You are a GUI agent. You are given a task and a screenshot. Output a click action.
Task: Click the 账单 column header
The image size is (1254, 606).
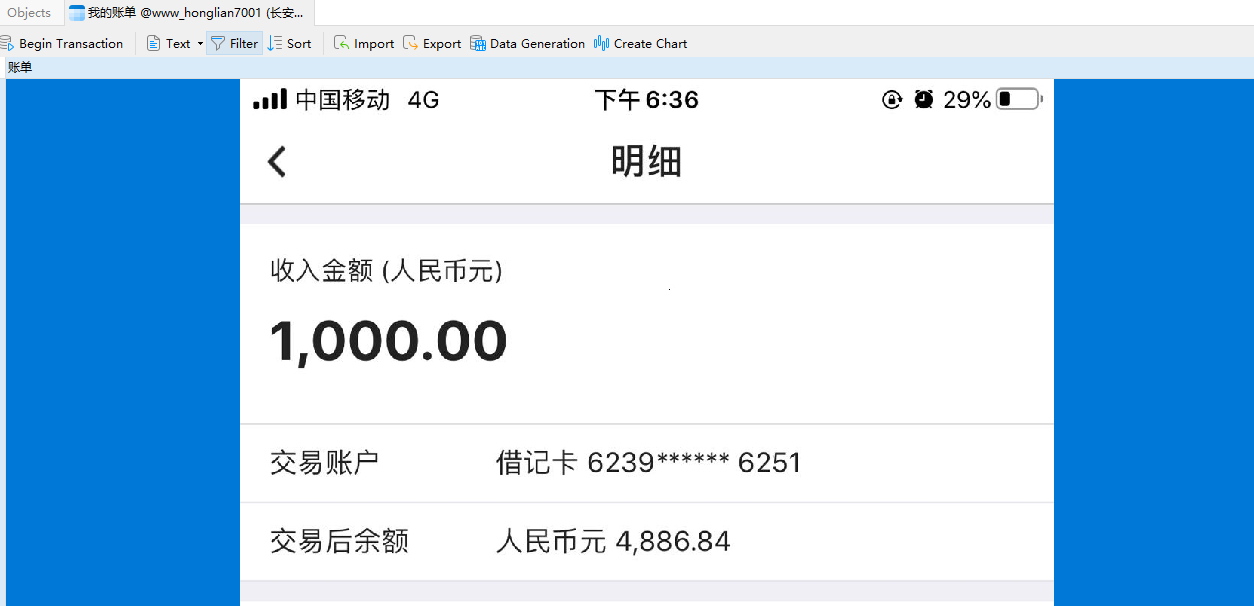[20, 67]
